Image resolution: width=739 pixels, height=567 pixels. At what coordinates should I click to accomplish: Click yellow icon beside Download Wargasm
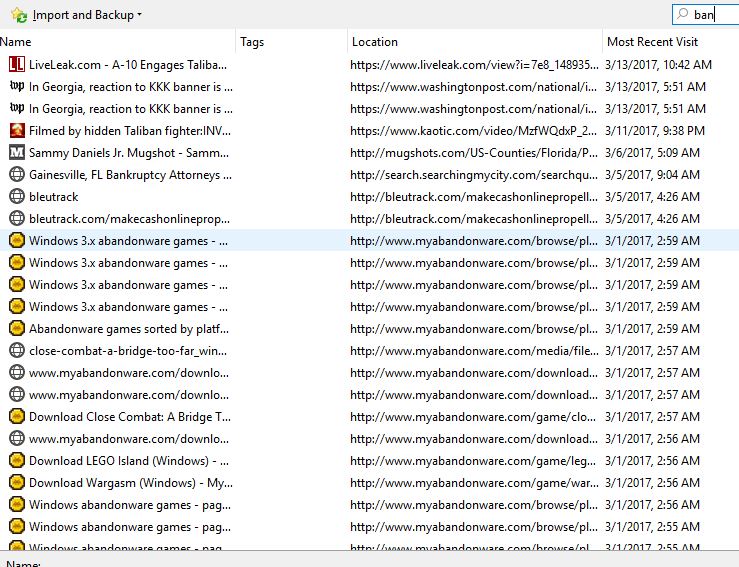tap(16, 483)
